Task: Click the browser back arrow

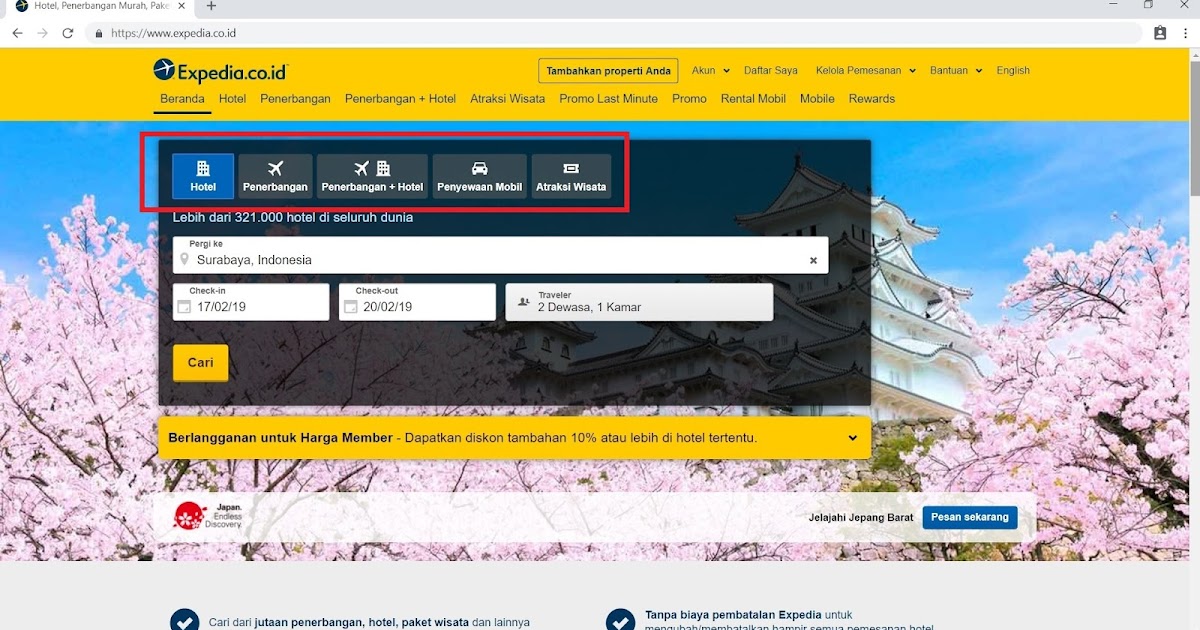Action: point(17,33)
